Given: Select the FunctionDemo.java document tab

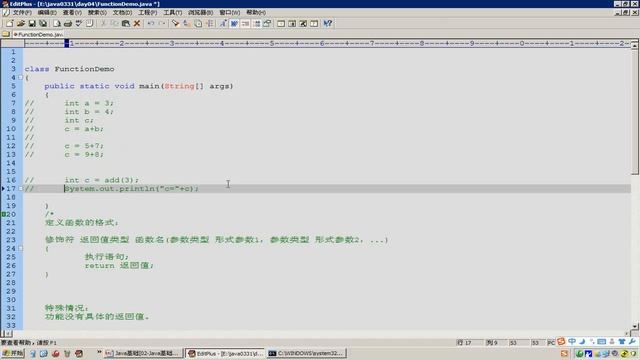Looking at the screenshot, I should tap(39, 35).
